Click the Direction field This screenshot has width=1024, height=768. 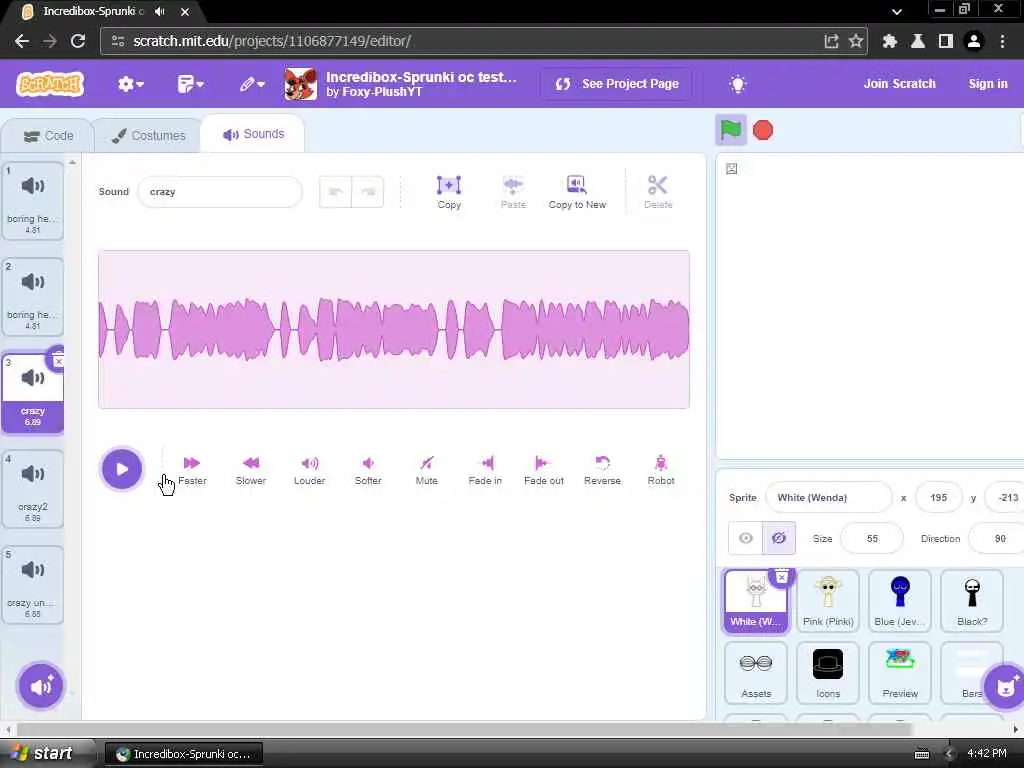point(997,539)
